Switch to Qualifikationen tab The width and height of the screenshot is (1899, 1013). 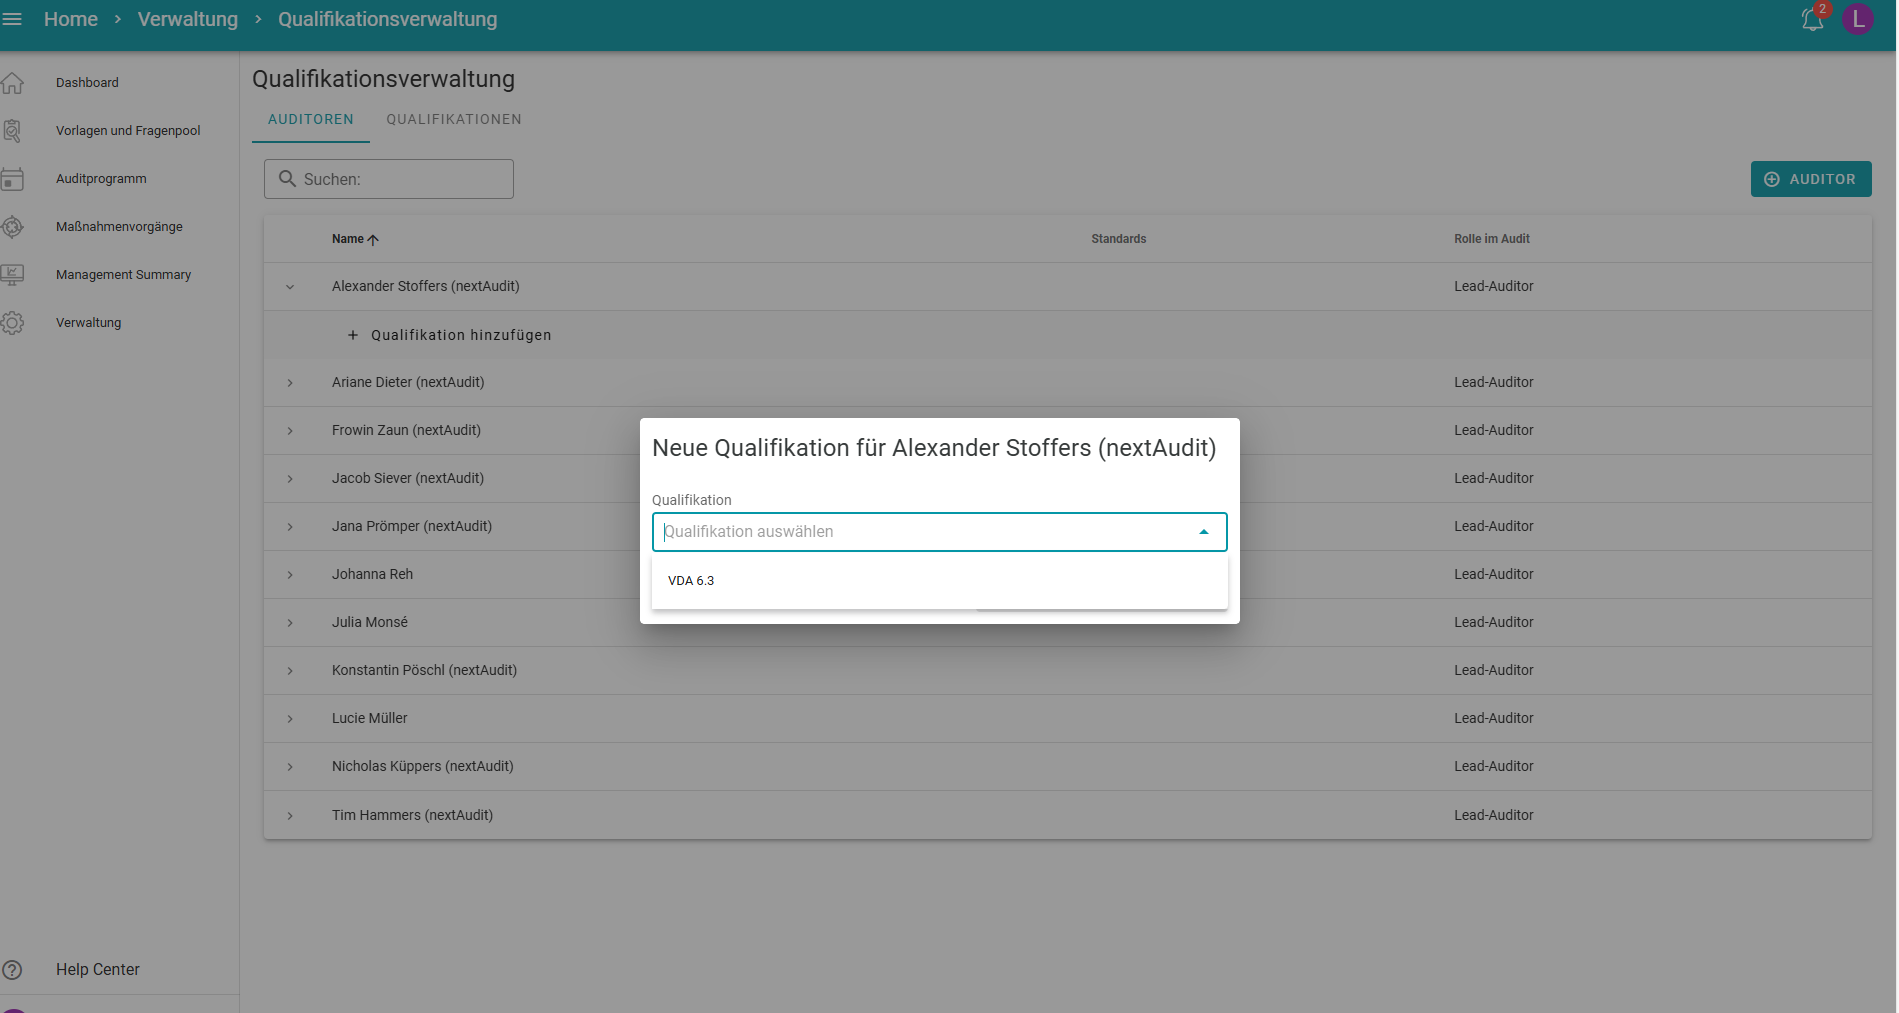tap(454, 119)
